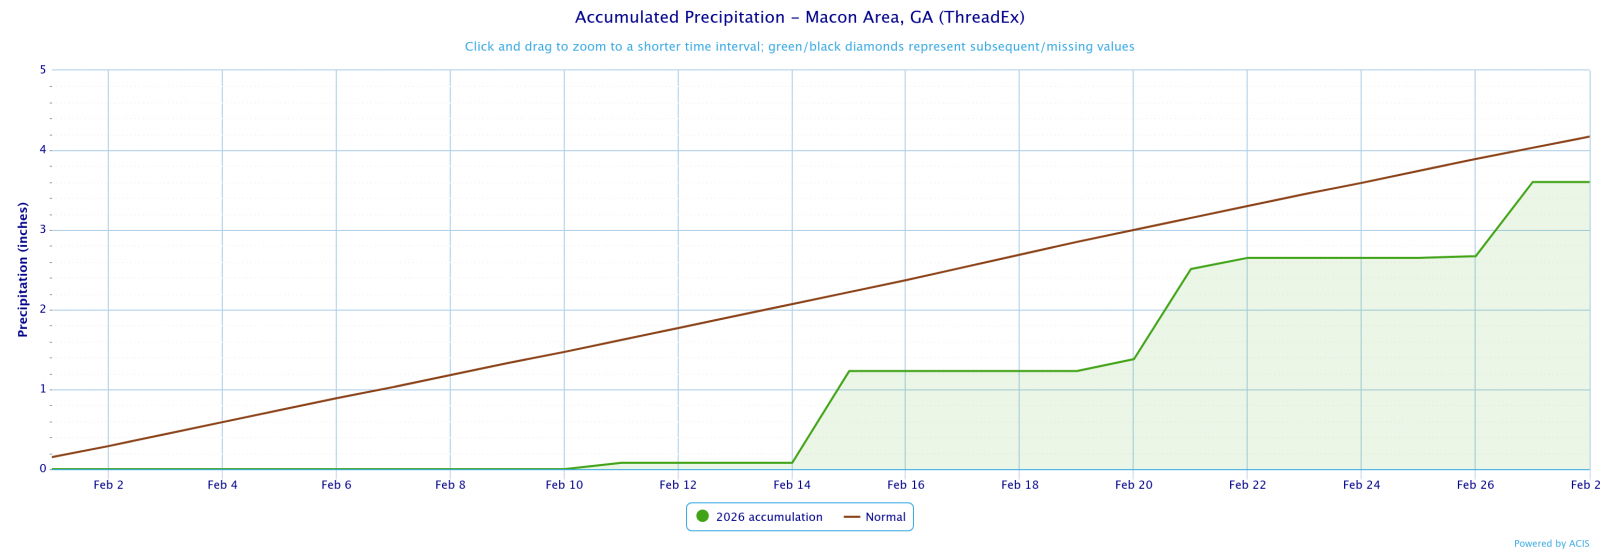Click the zoom instructions subtitle text
The image size is (1600, 552).
point(799,47)
